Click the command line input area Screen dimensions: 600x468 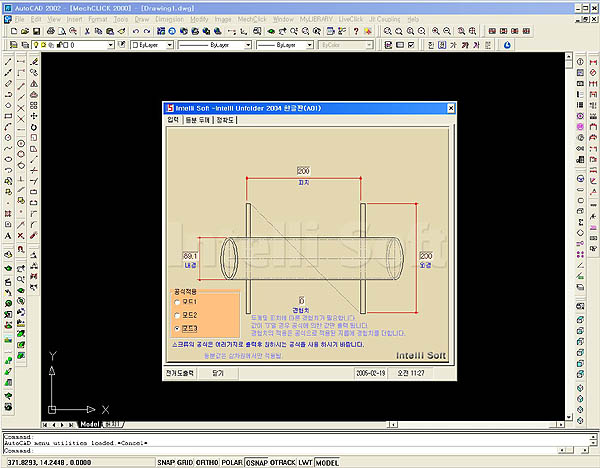coord(279,450)
